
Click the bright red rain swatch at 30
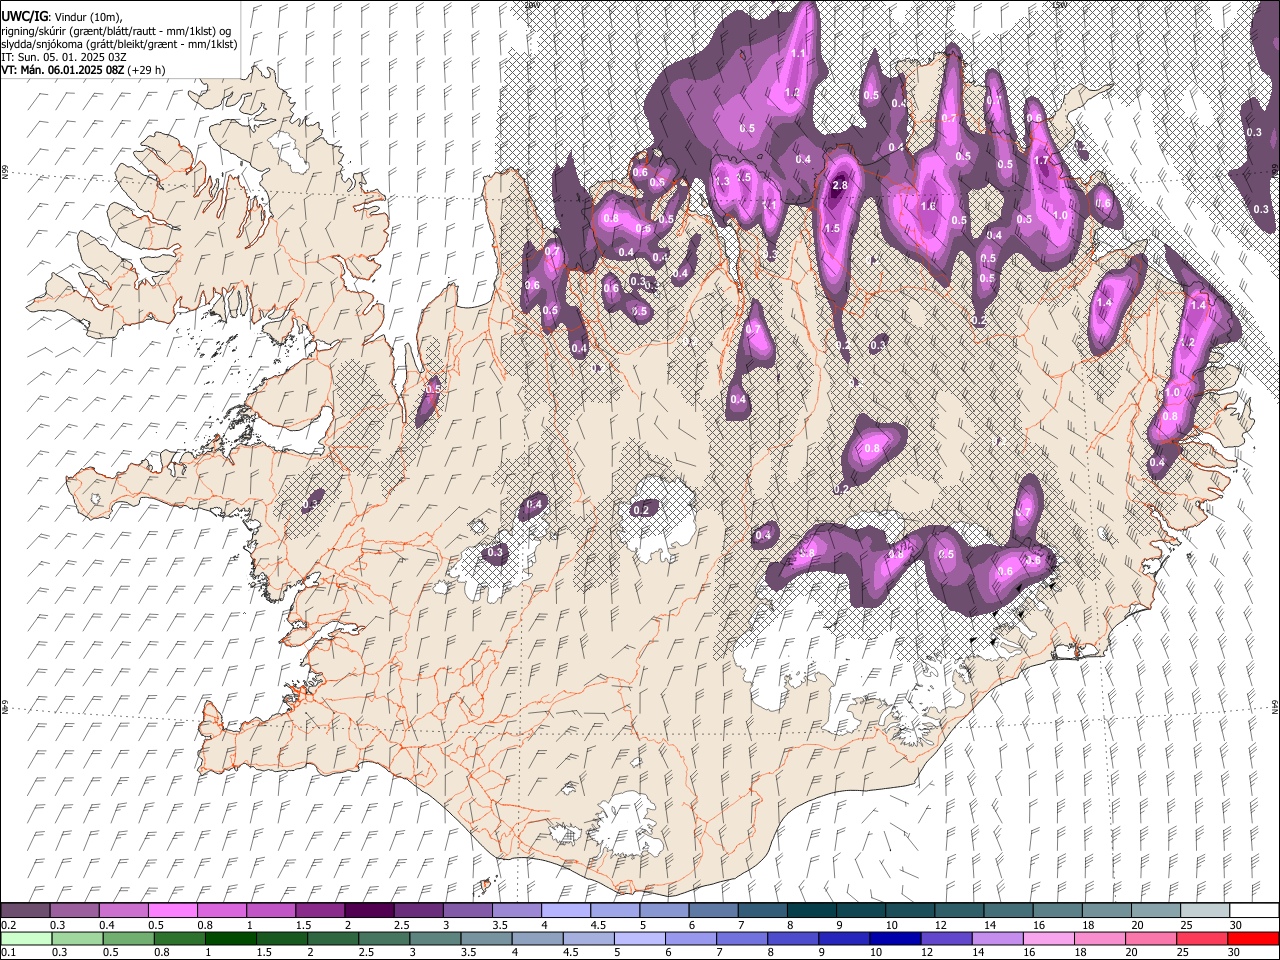click(x=1254, y=938)
